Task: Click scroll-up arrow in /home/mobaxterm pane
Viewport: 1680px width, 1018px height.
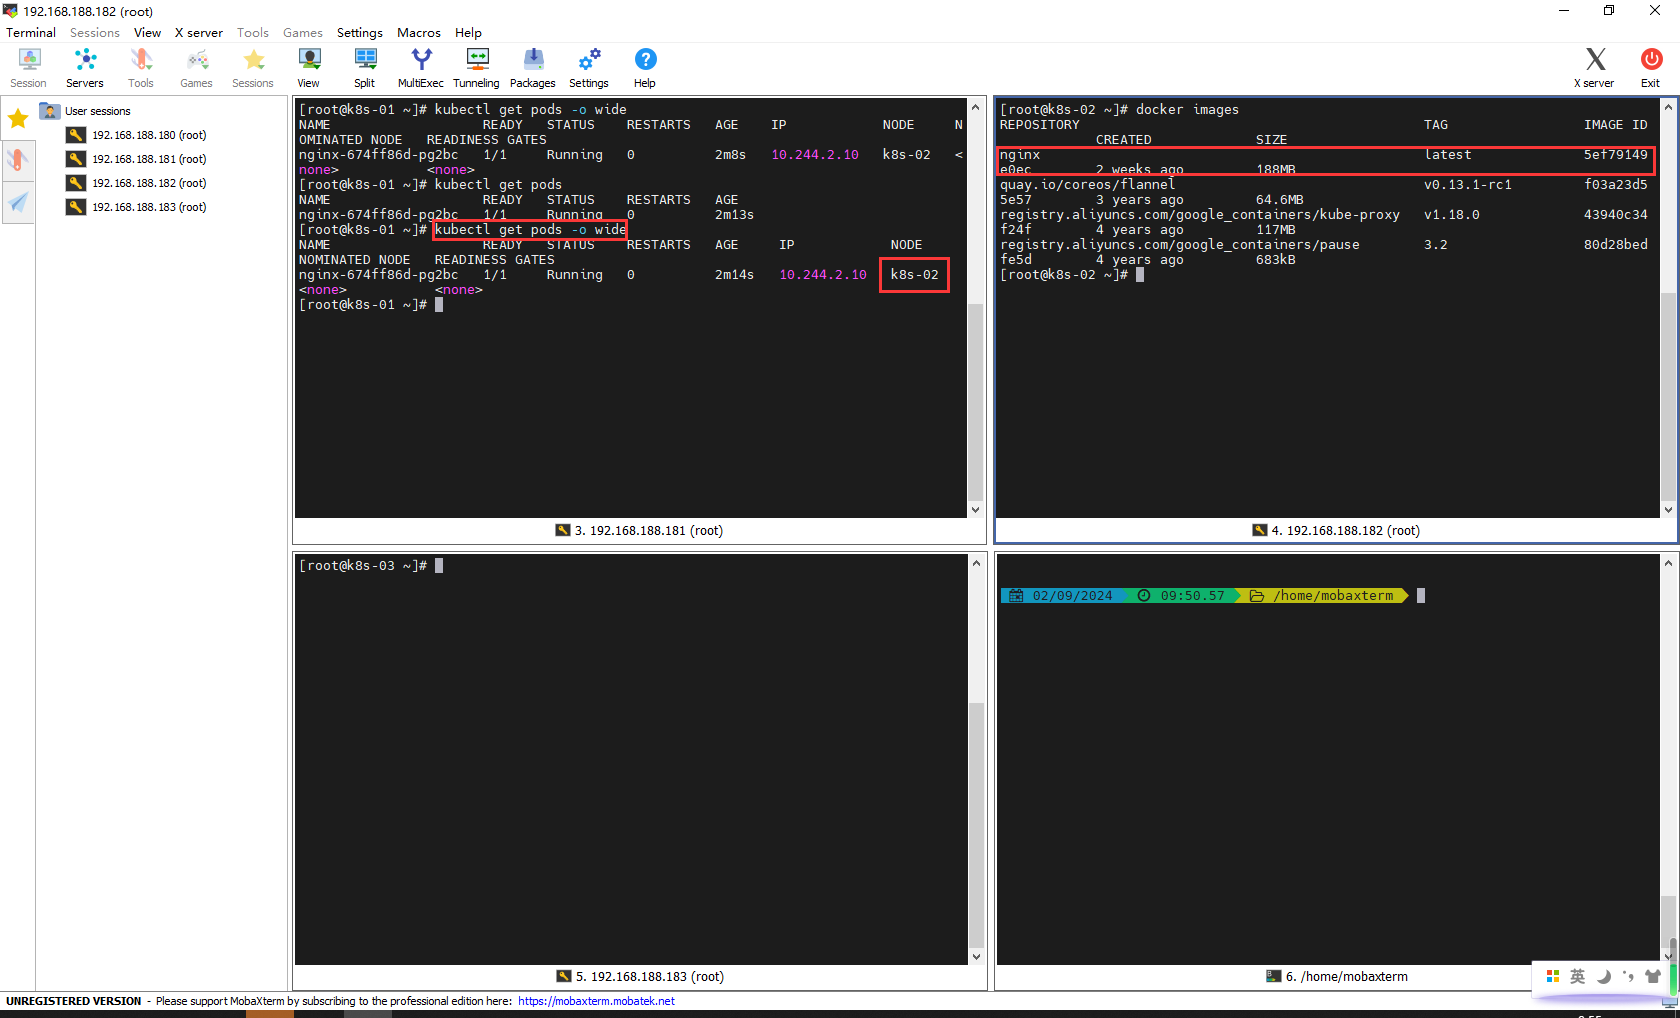Action: tap(1668, 564)
